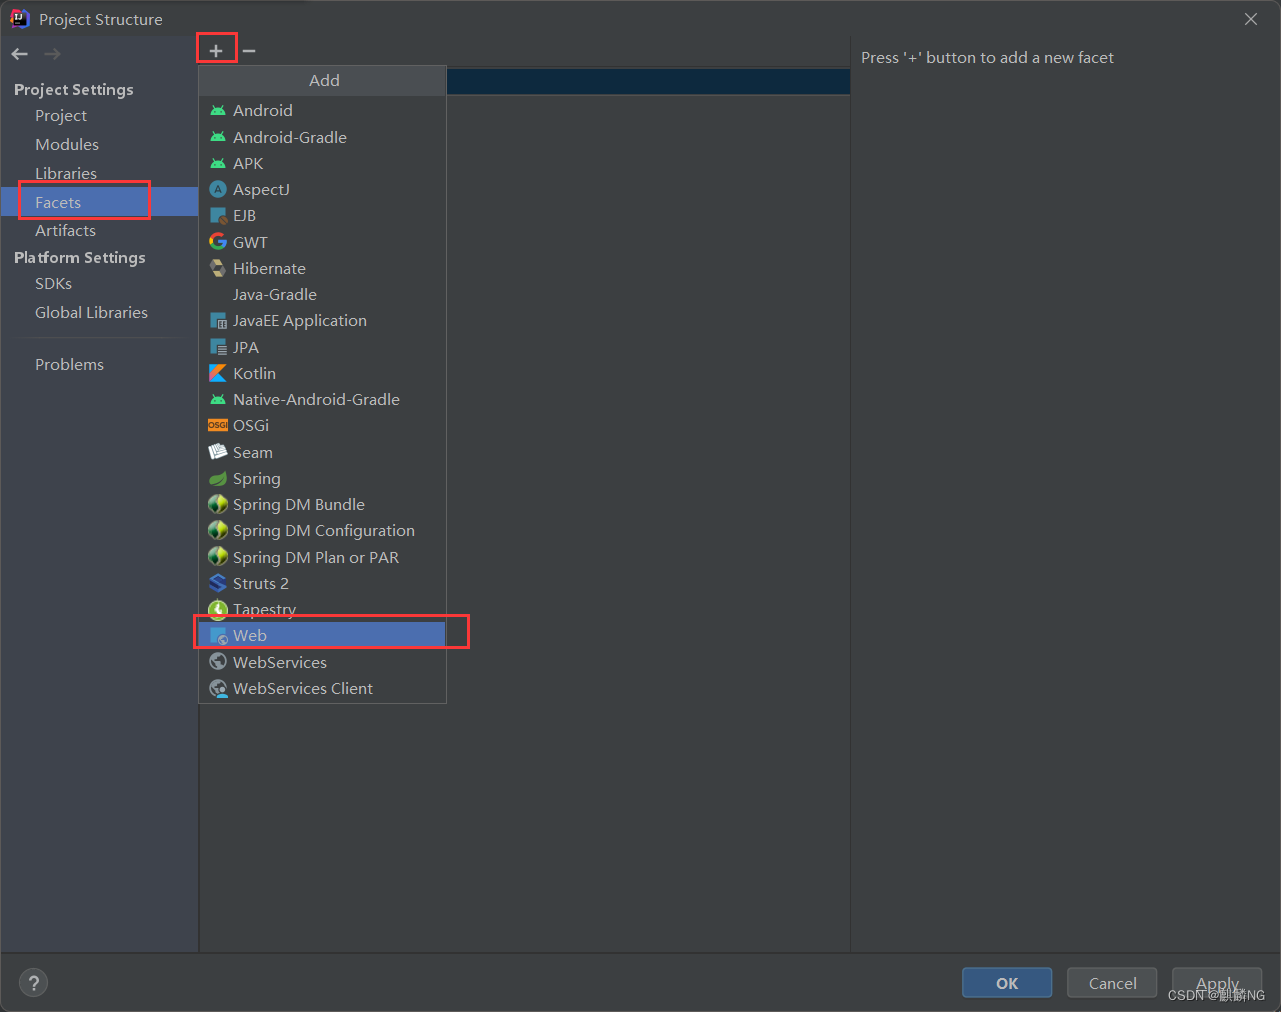Select Java-Gradle in the Add list

click(322, 294)
